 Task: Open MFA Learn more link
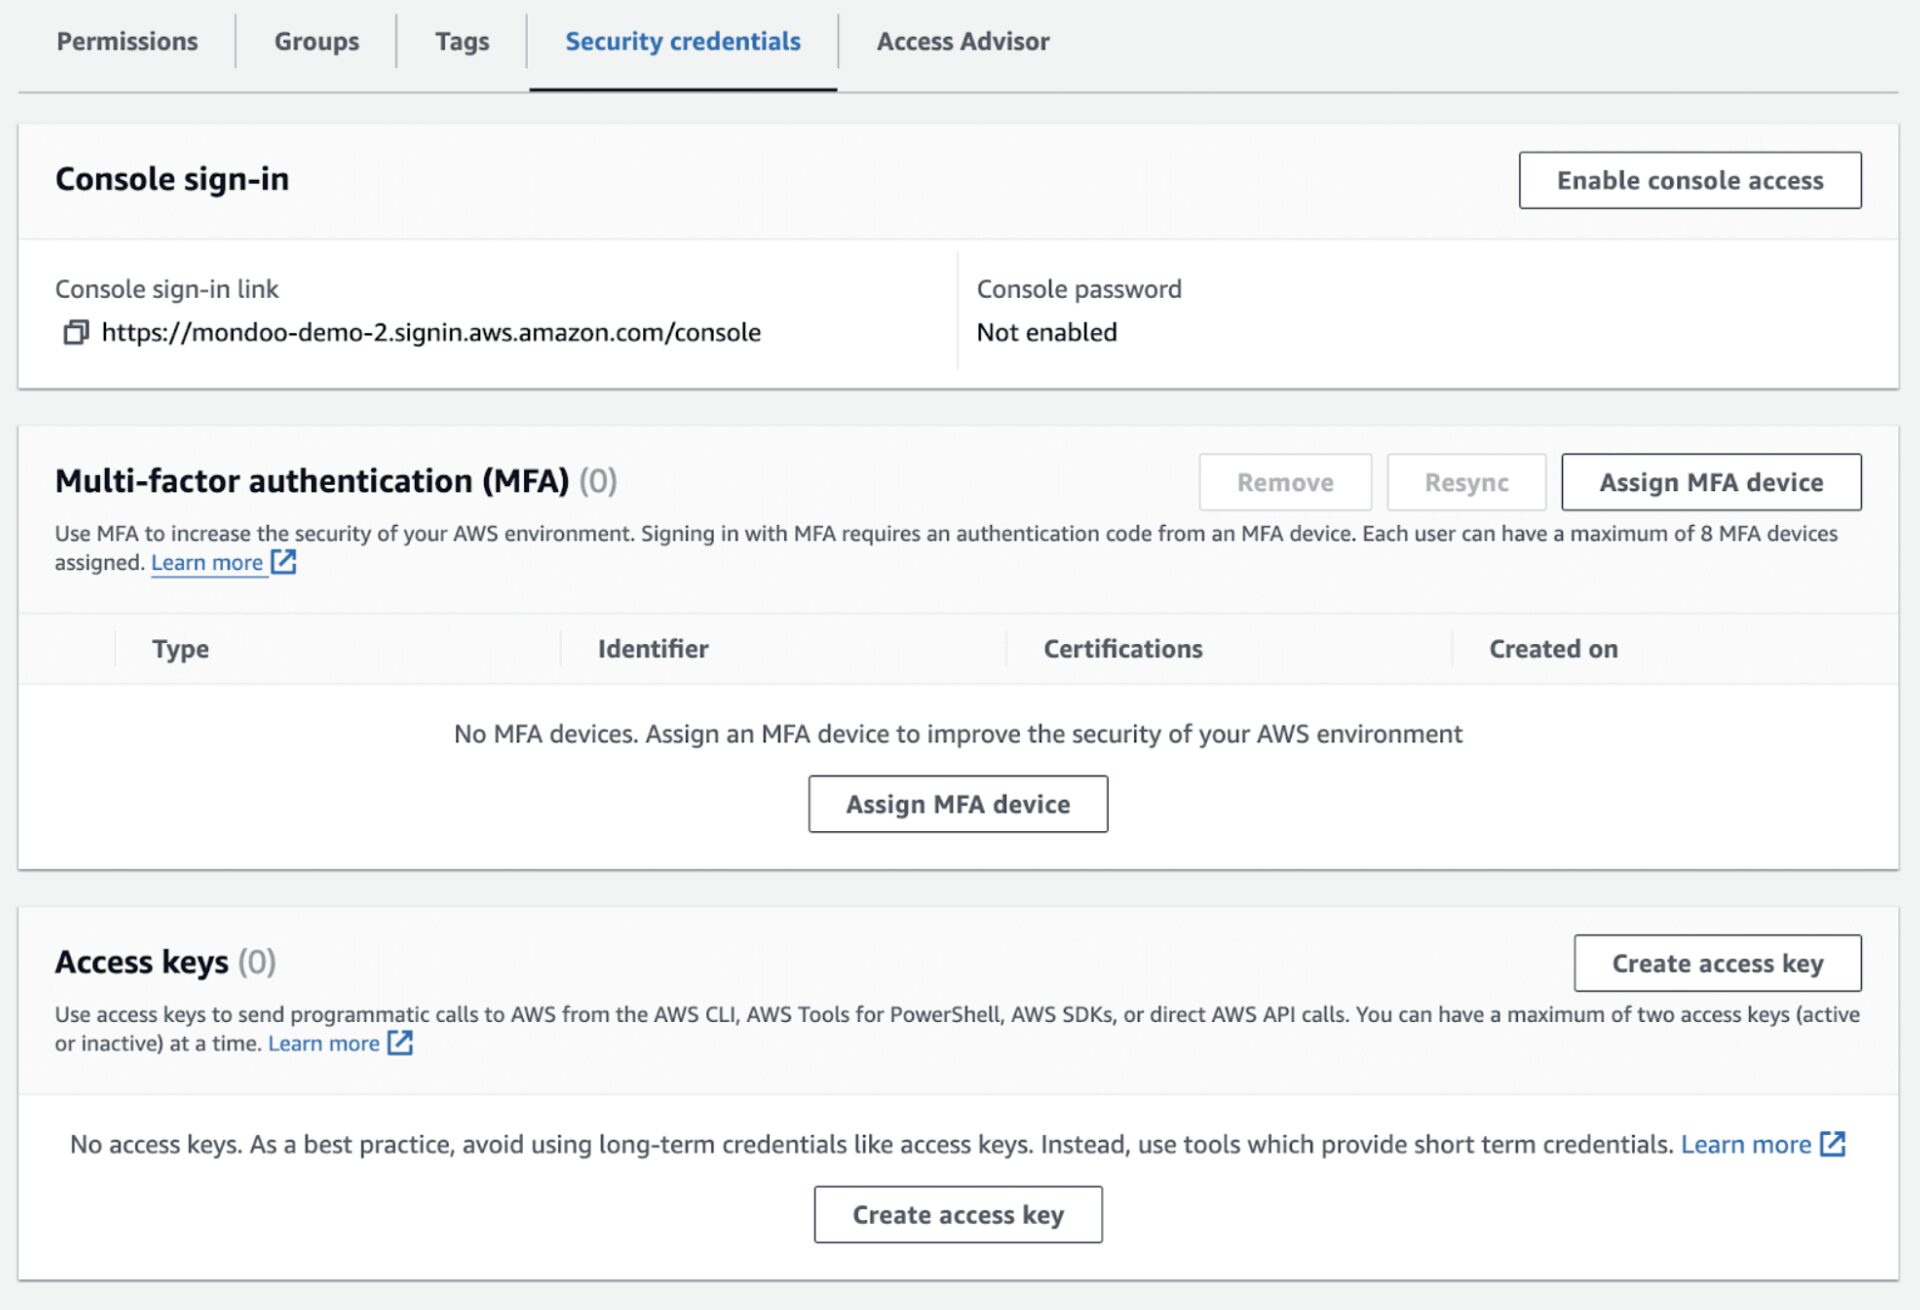click(x=206, y=563)
